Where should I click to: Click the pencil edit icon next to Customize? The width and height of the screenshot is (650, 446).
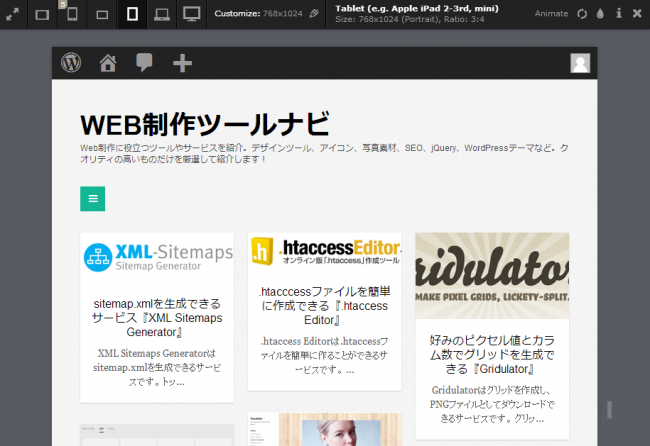click(314, 13)
